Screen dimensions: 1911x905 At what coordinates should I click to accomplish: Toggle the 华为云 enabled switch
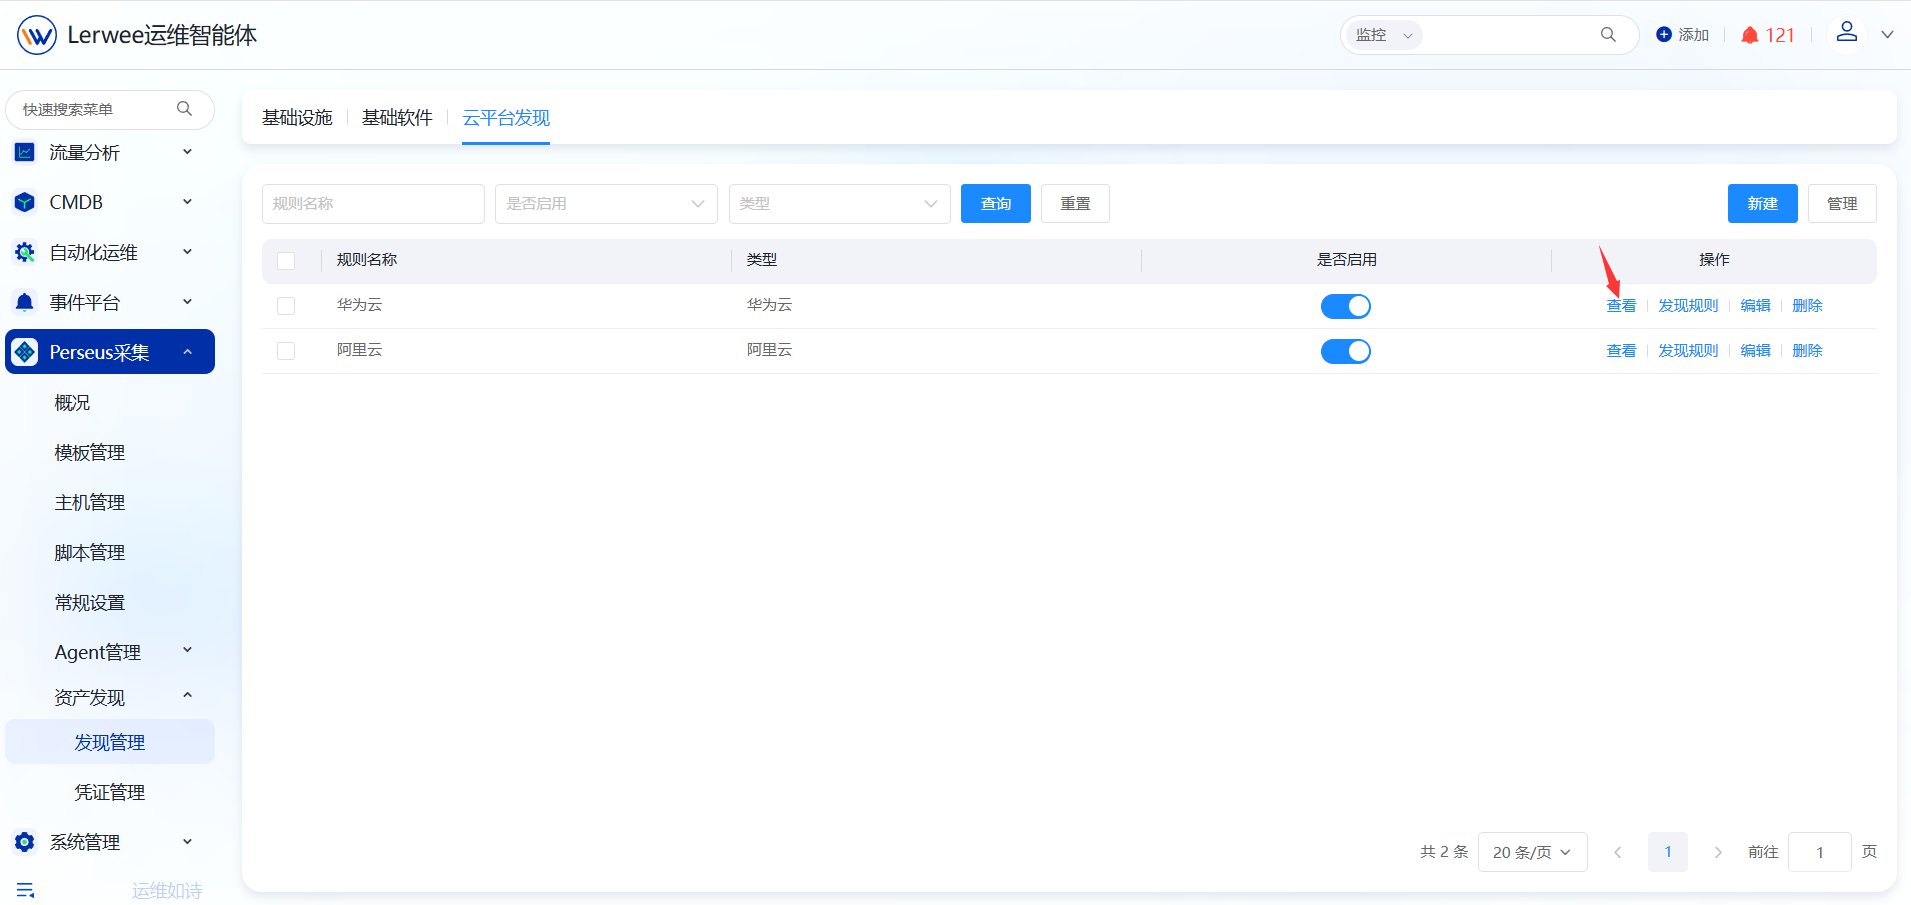click(x=1346, y=306)
